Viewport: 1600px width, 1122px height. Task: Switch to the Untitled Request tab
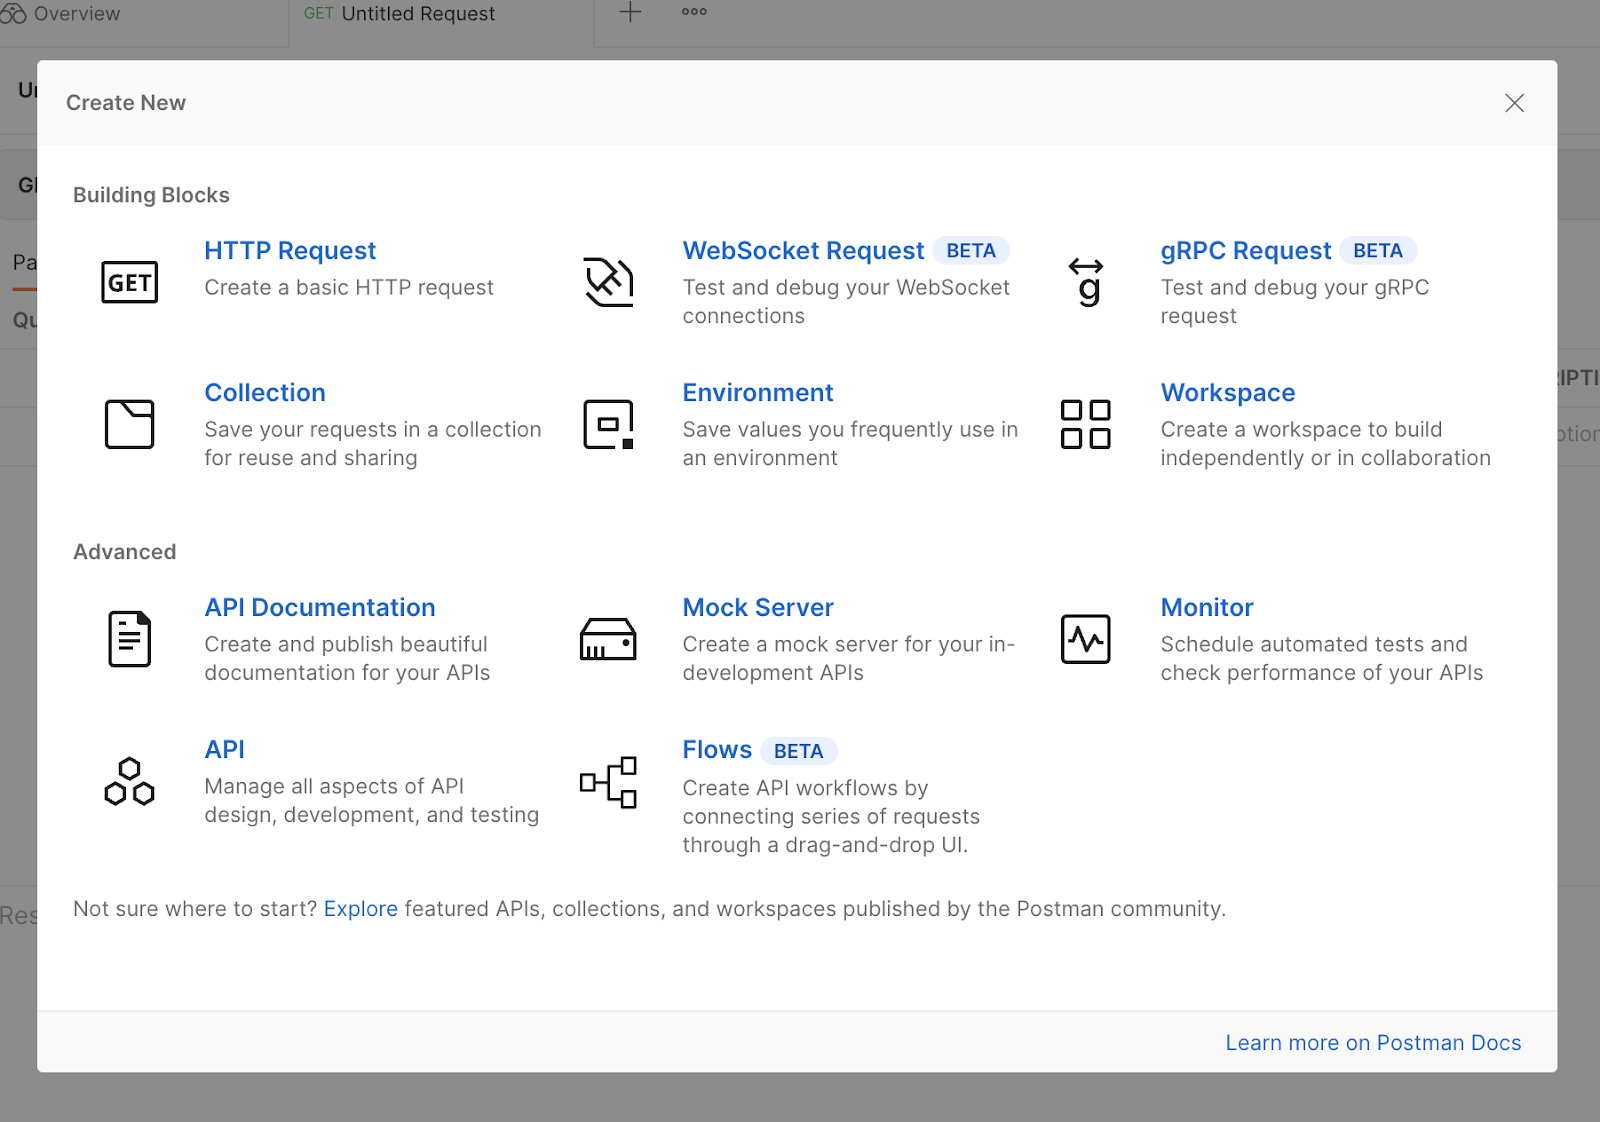coord(400,14)
